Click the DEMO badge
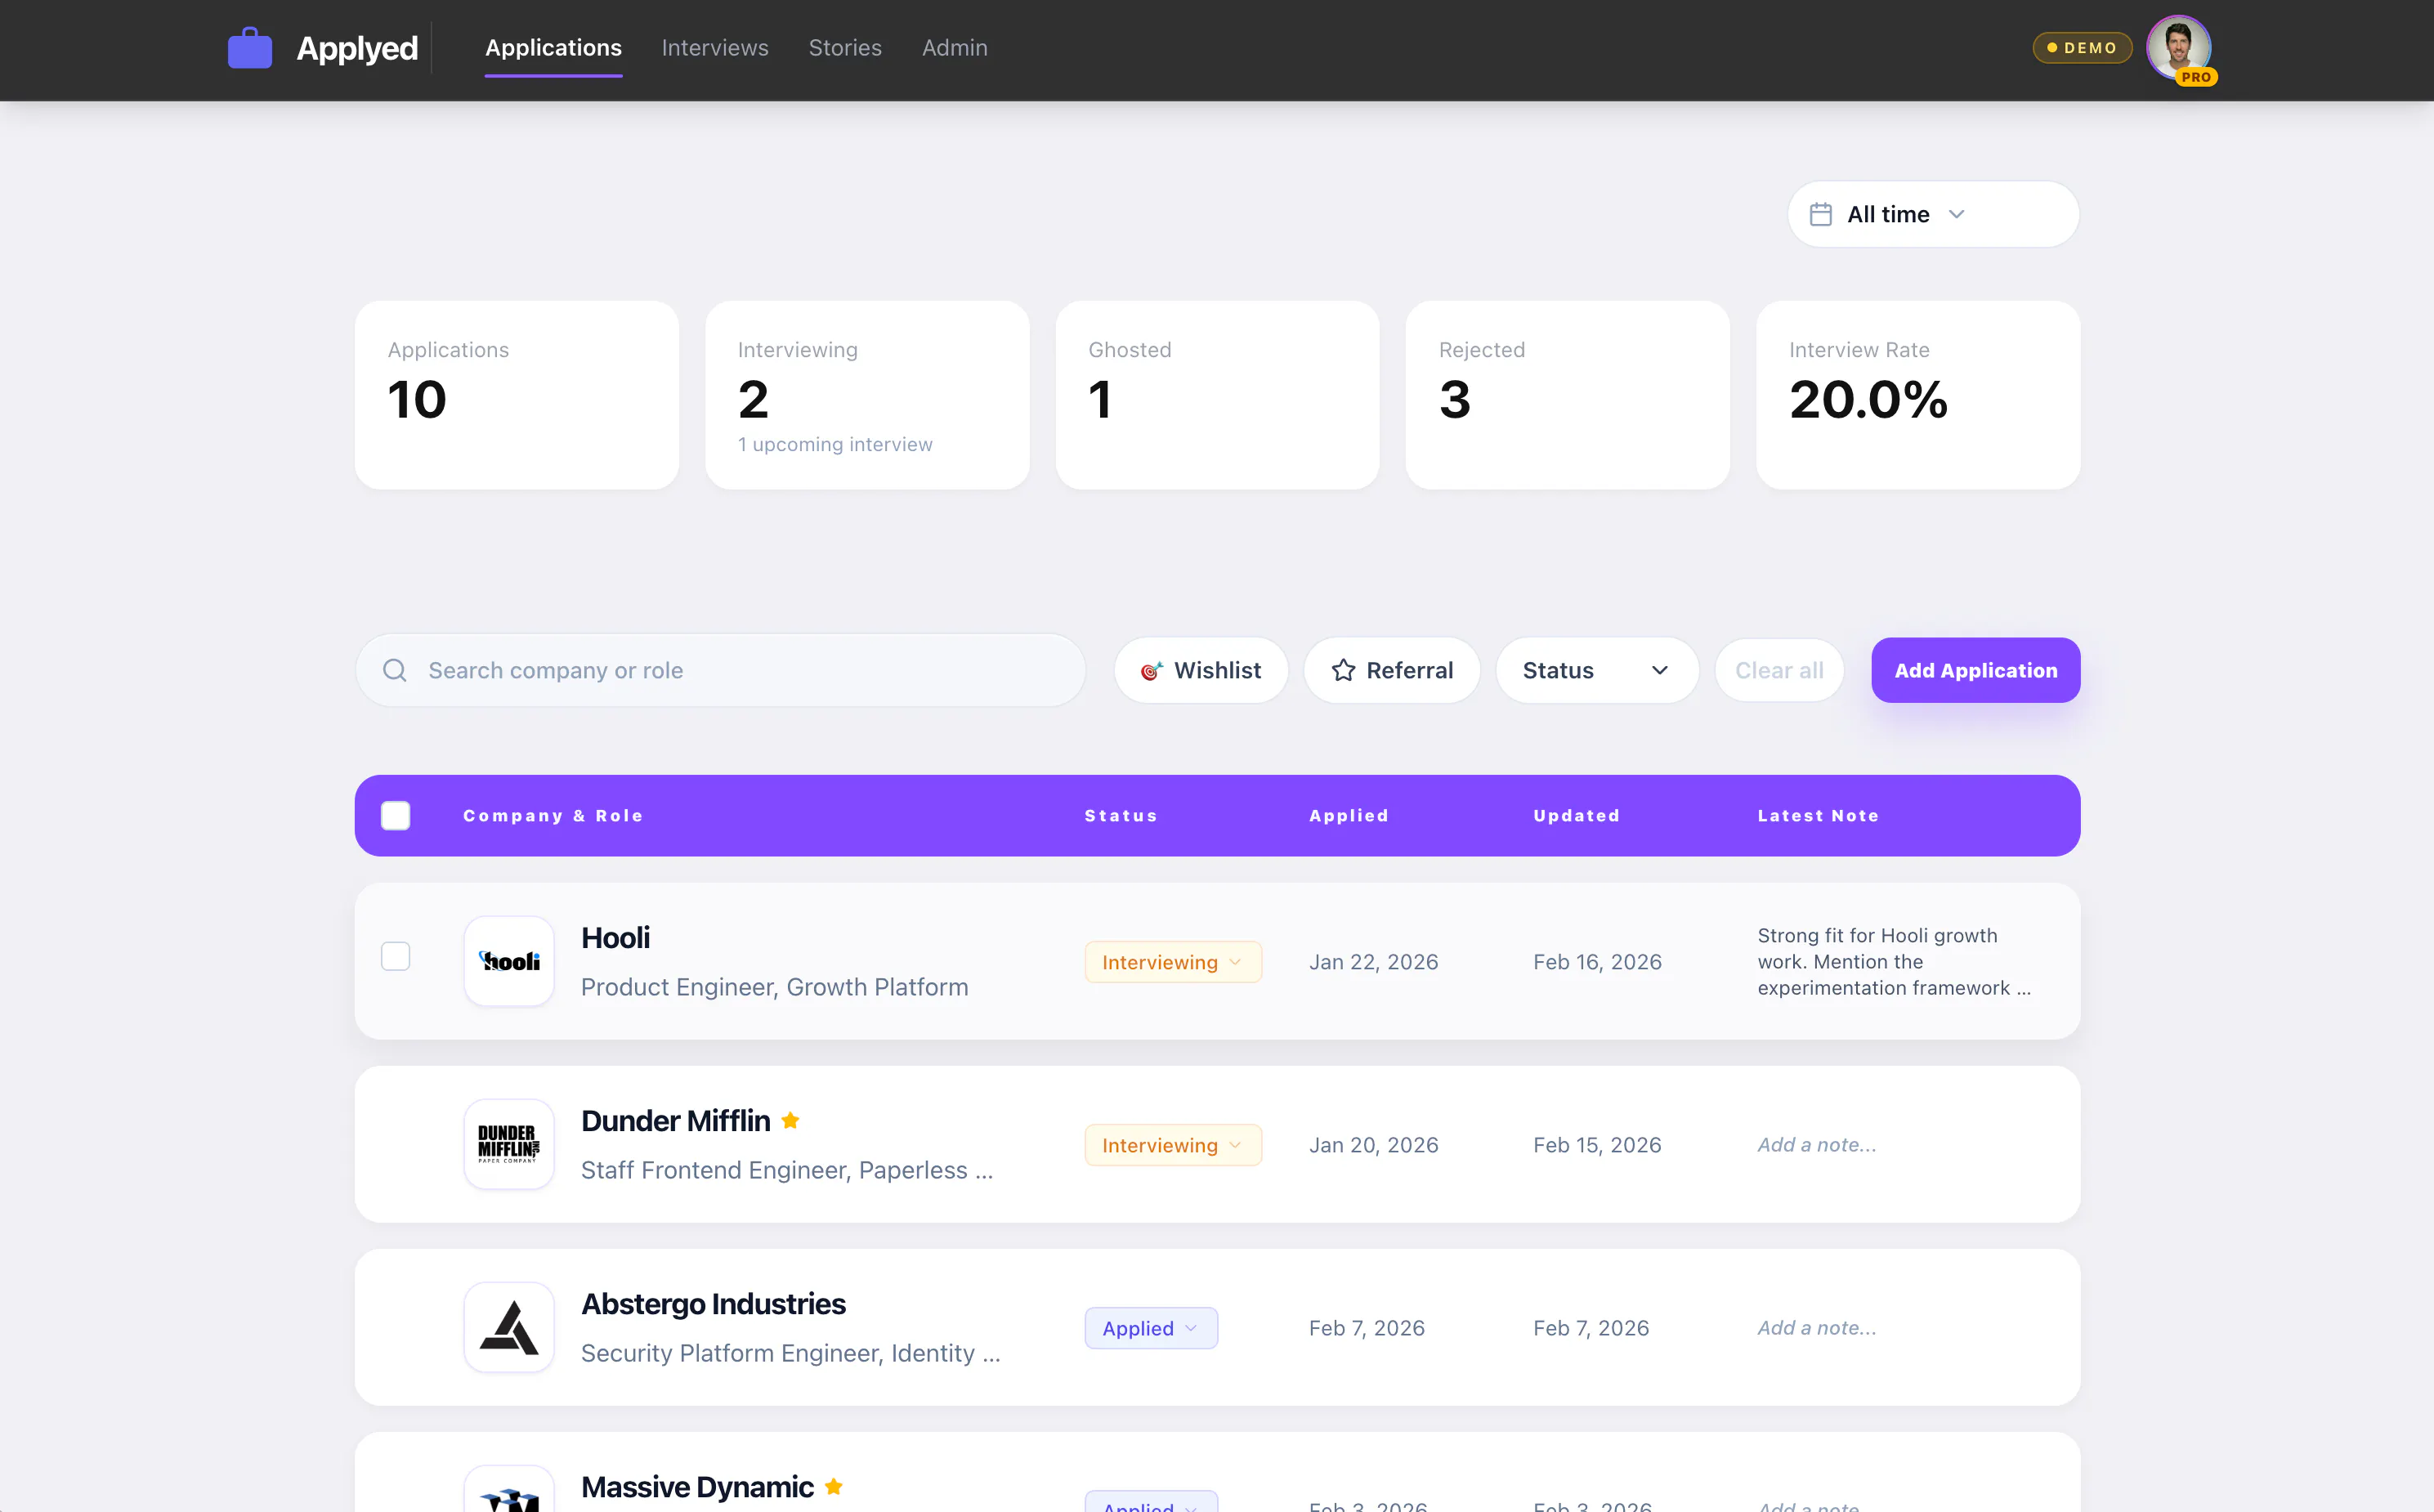This screenshot has width=2434, height=1512. pos(2082,48)
